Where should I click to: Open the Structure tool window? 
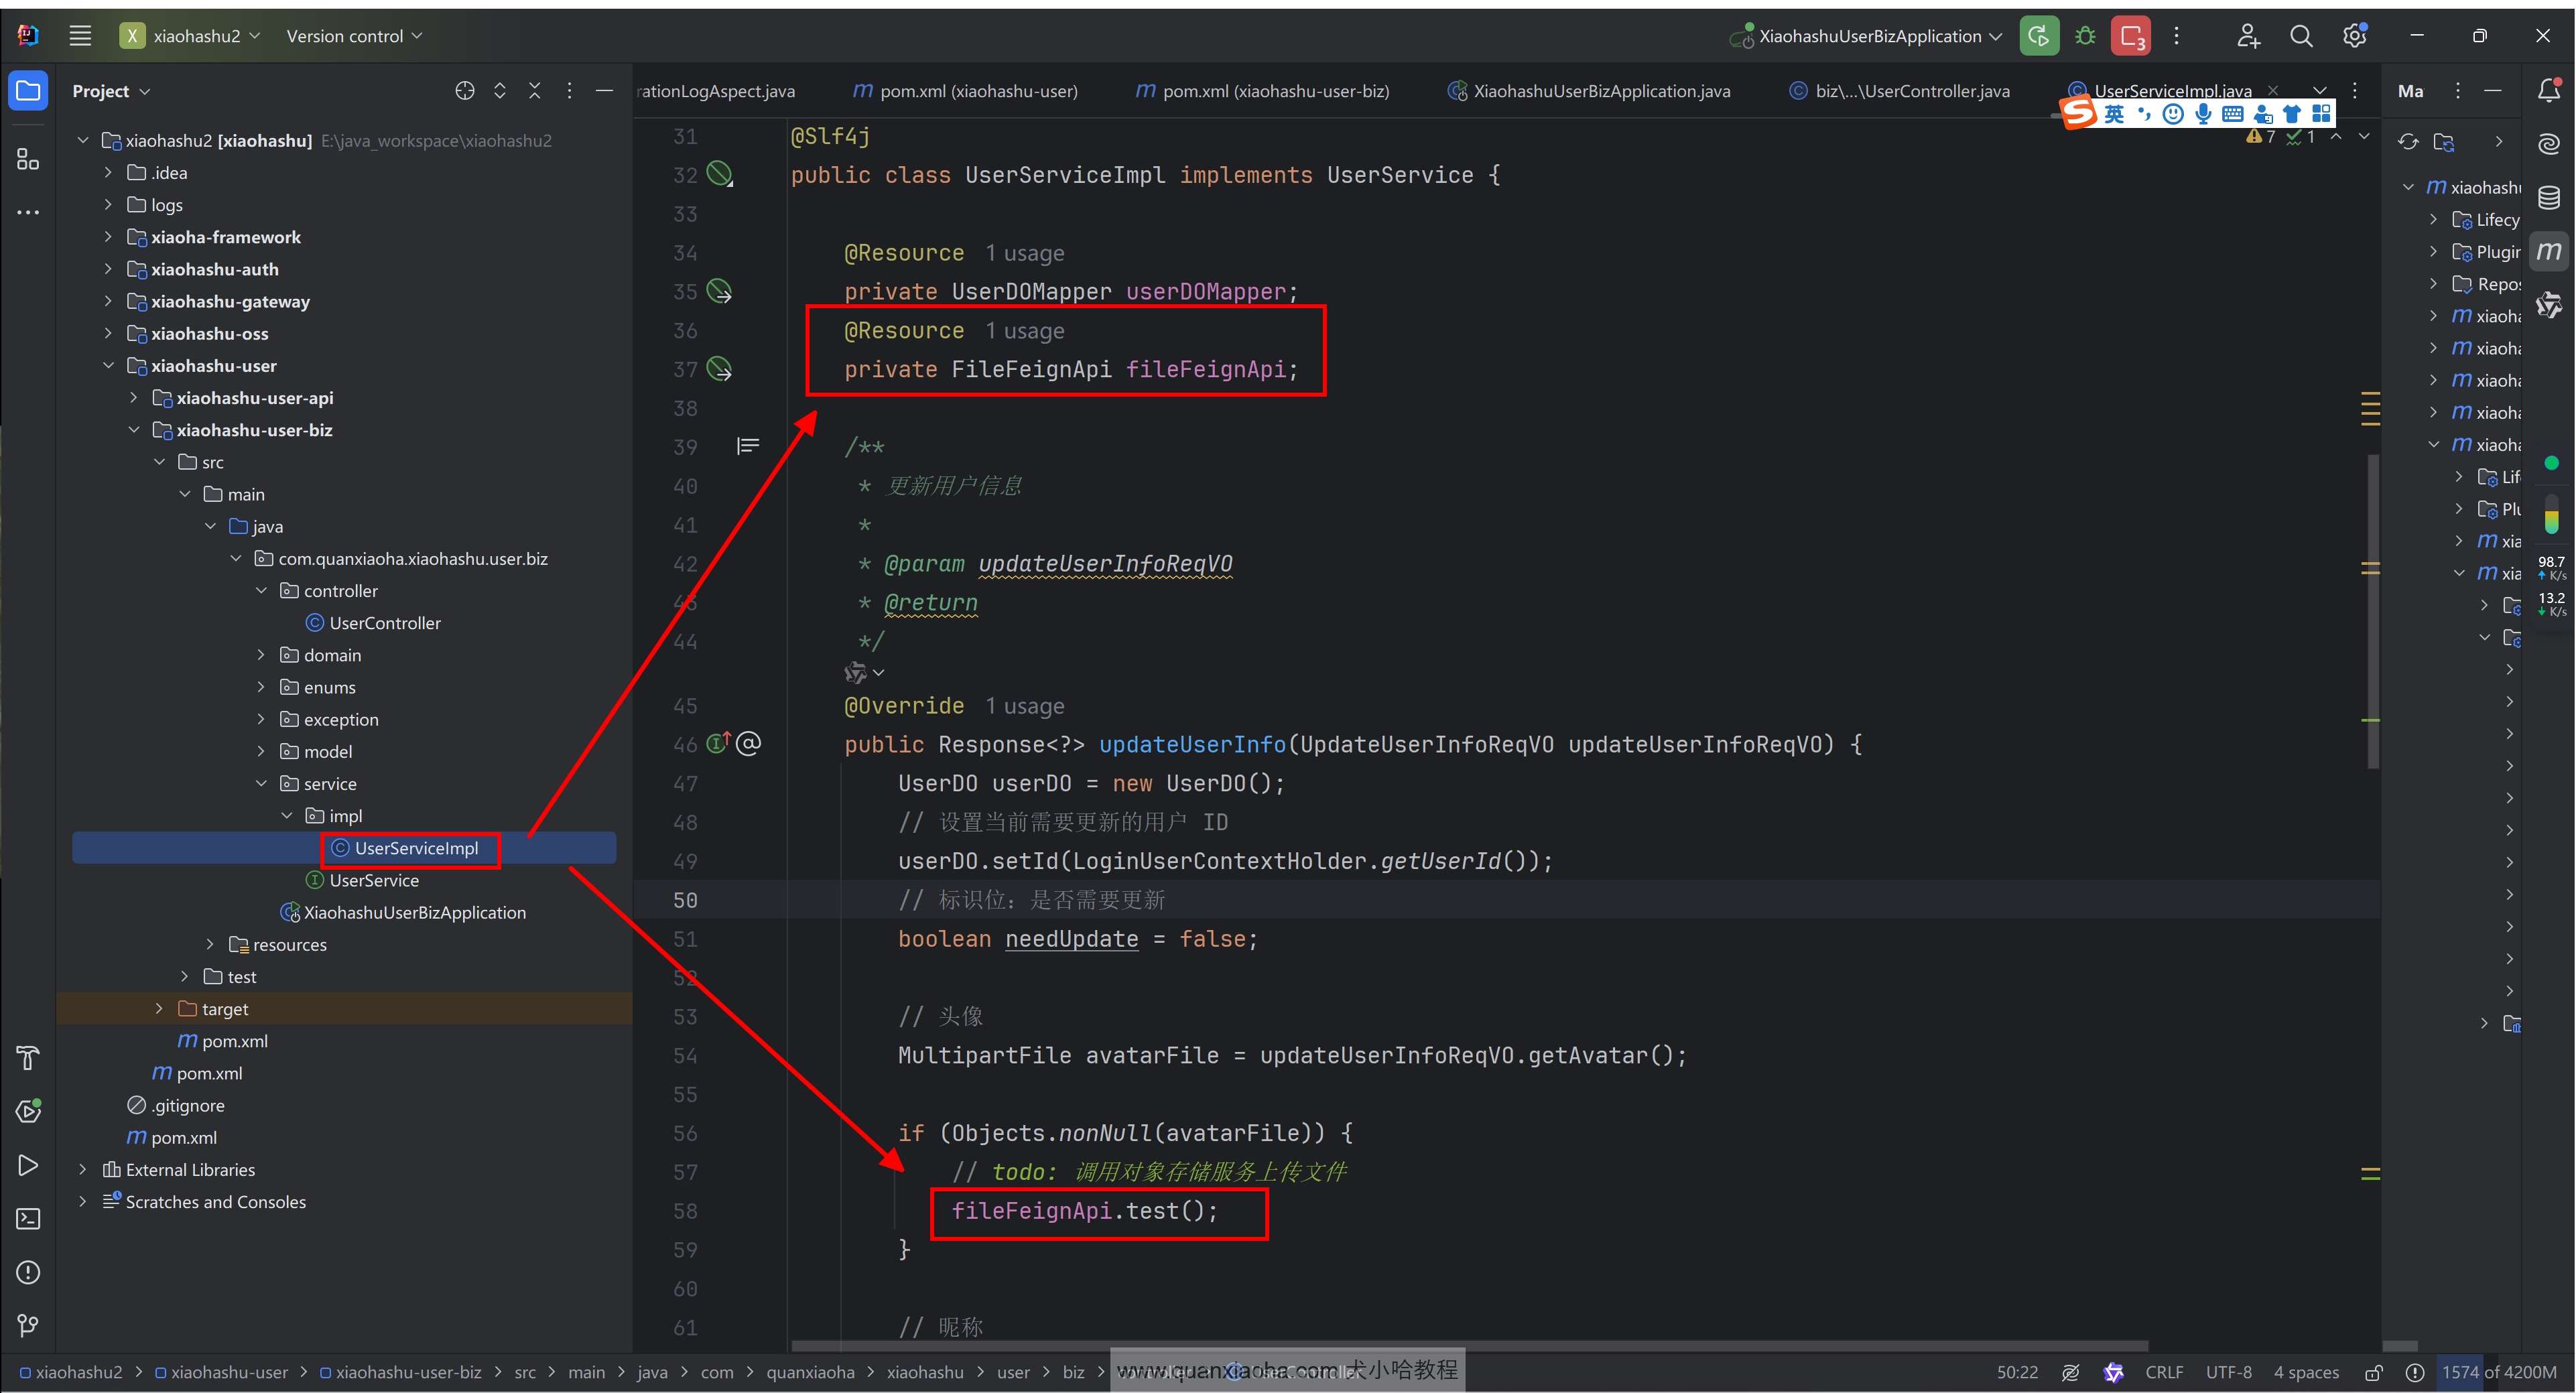click(x=28, y=159)
